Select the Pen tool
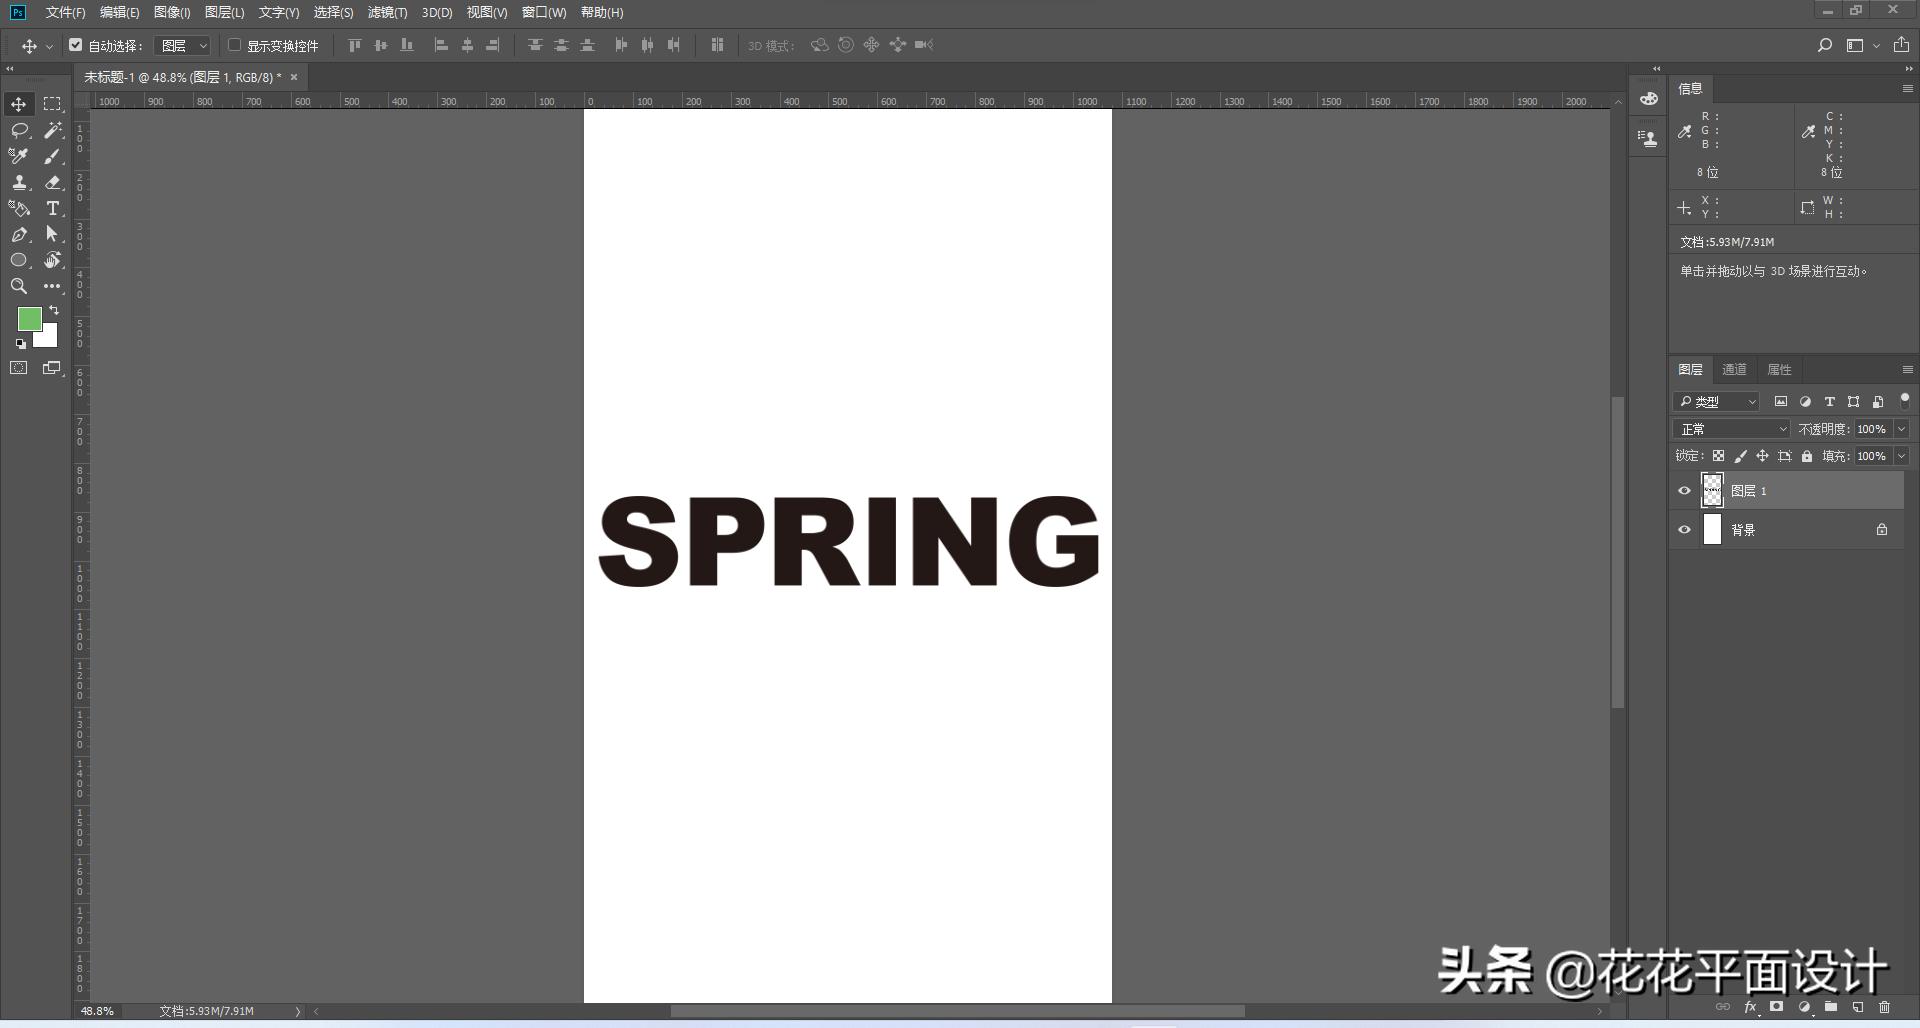 (x=19, y=235)
